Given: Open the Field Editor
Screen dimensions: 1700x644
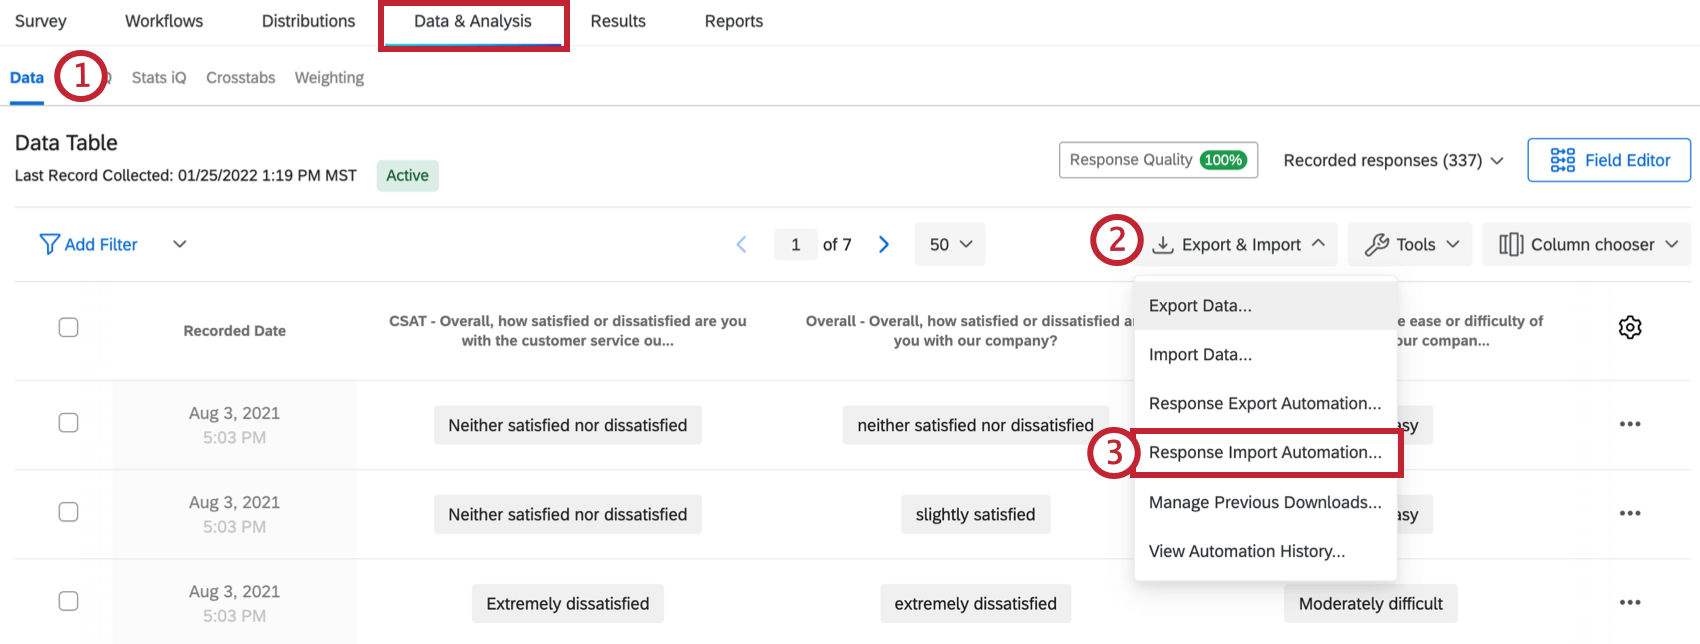Looking at the screenshot, I should (x=1609, y=160).
